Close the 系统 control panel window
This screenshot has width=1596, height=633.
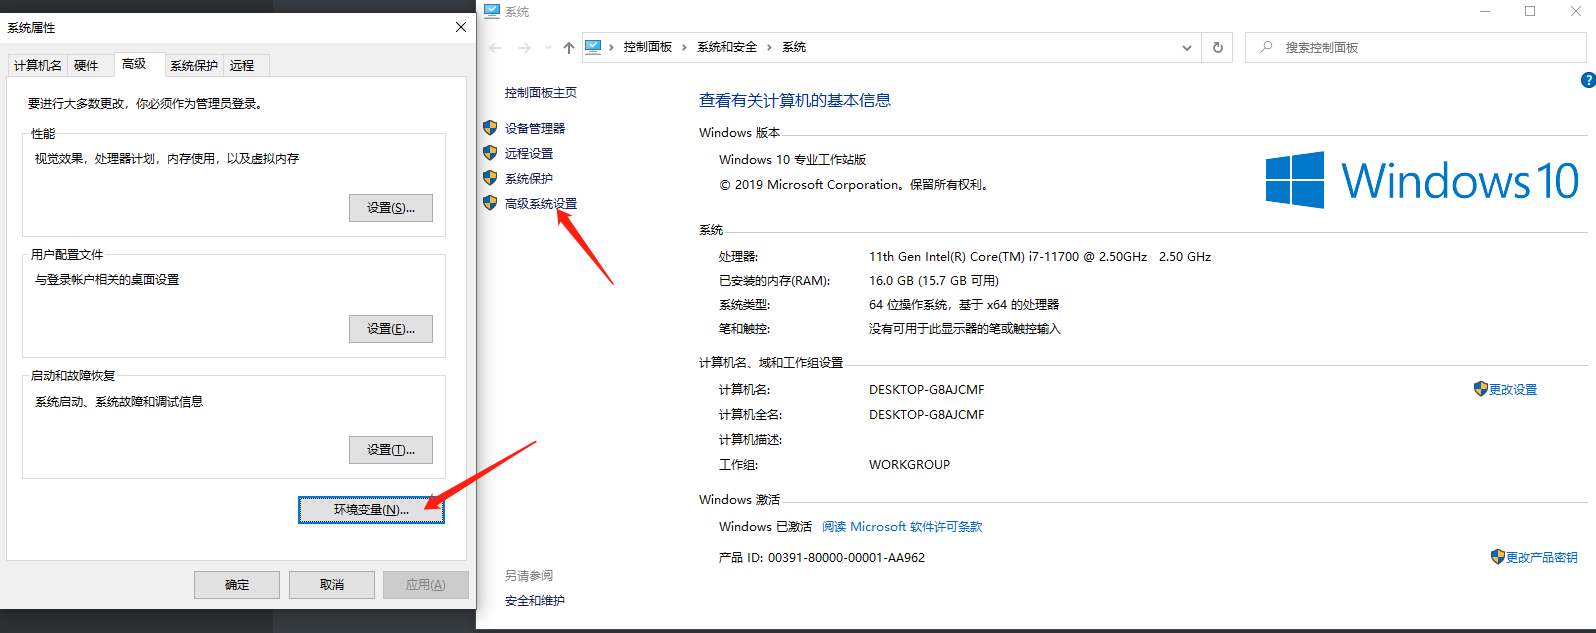pos(1575,11)
